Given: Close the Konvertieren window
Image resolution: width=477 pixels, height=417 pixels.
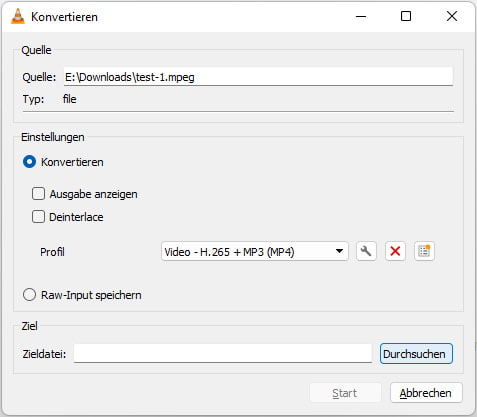Looking at the screenshot, I should point(452,16).
